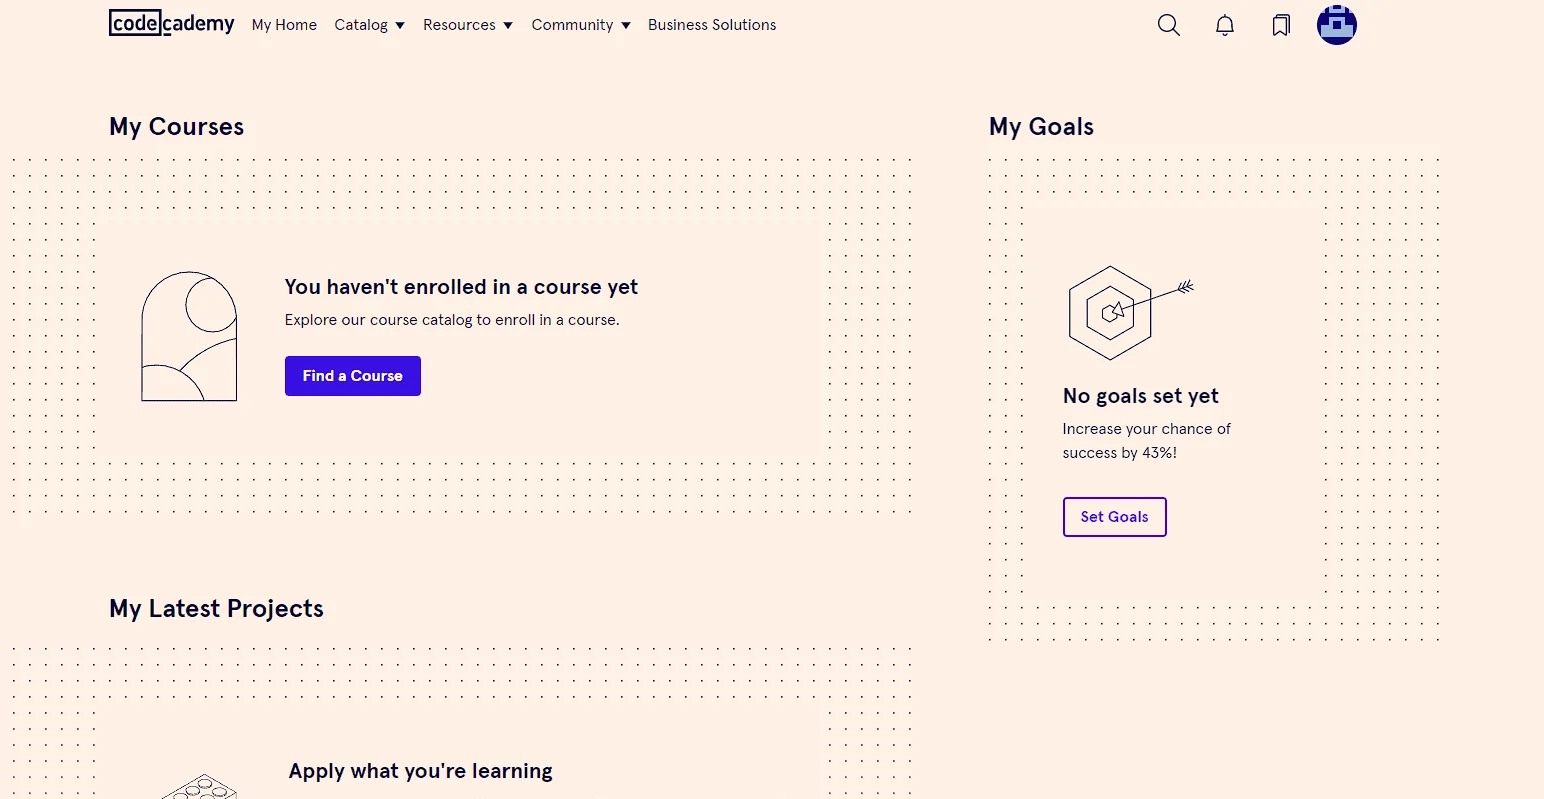Image resolution: width=1544 pixels, height=799 pixels.
Task: Click the My Courses heading
Action: pyautogui.click(x=176, y=127)
